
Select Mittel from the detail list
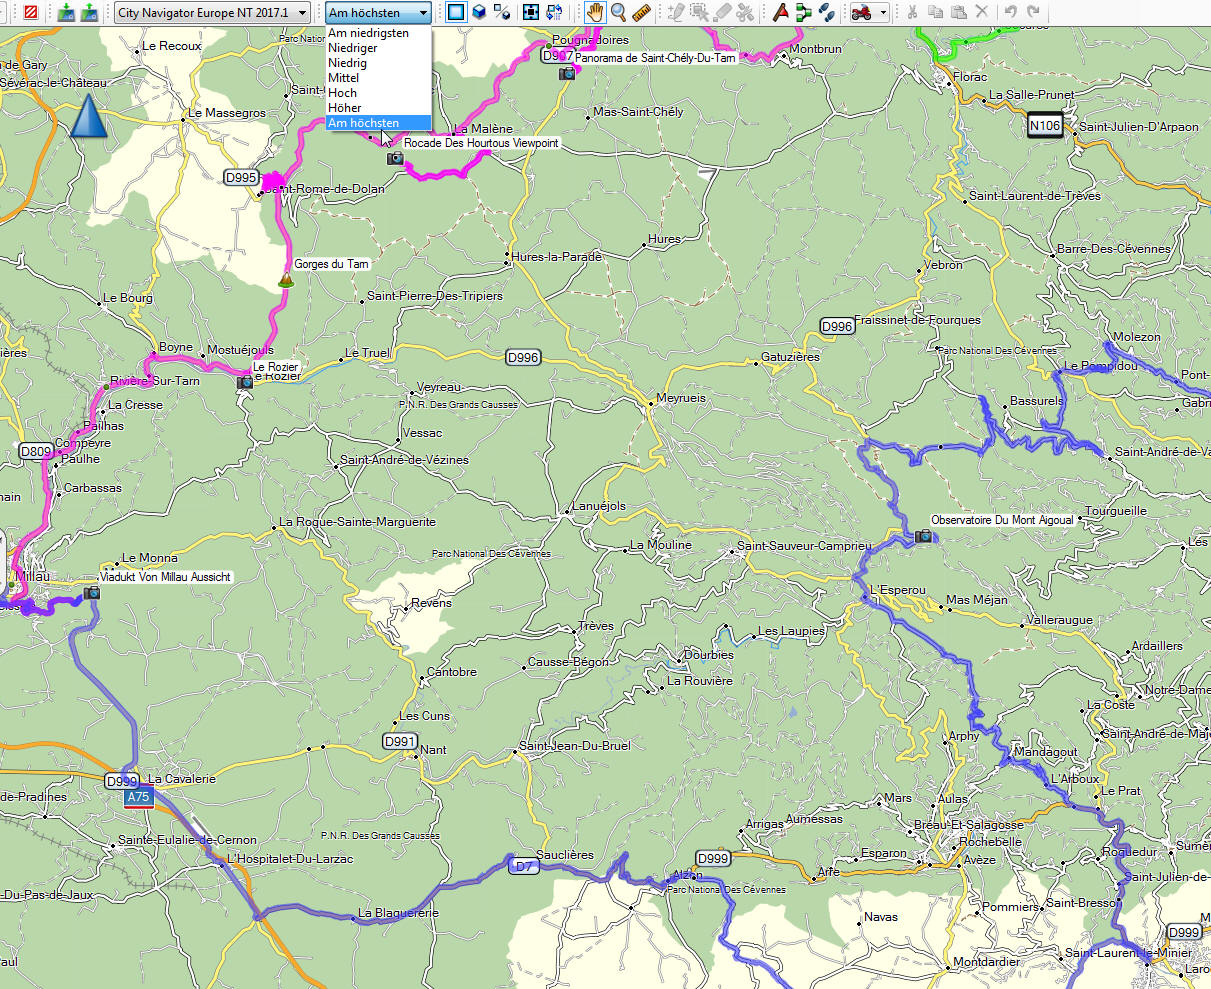[344, 78]
